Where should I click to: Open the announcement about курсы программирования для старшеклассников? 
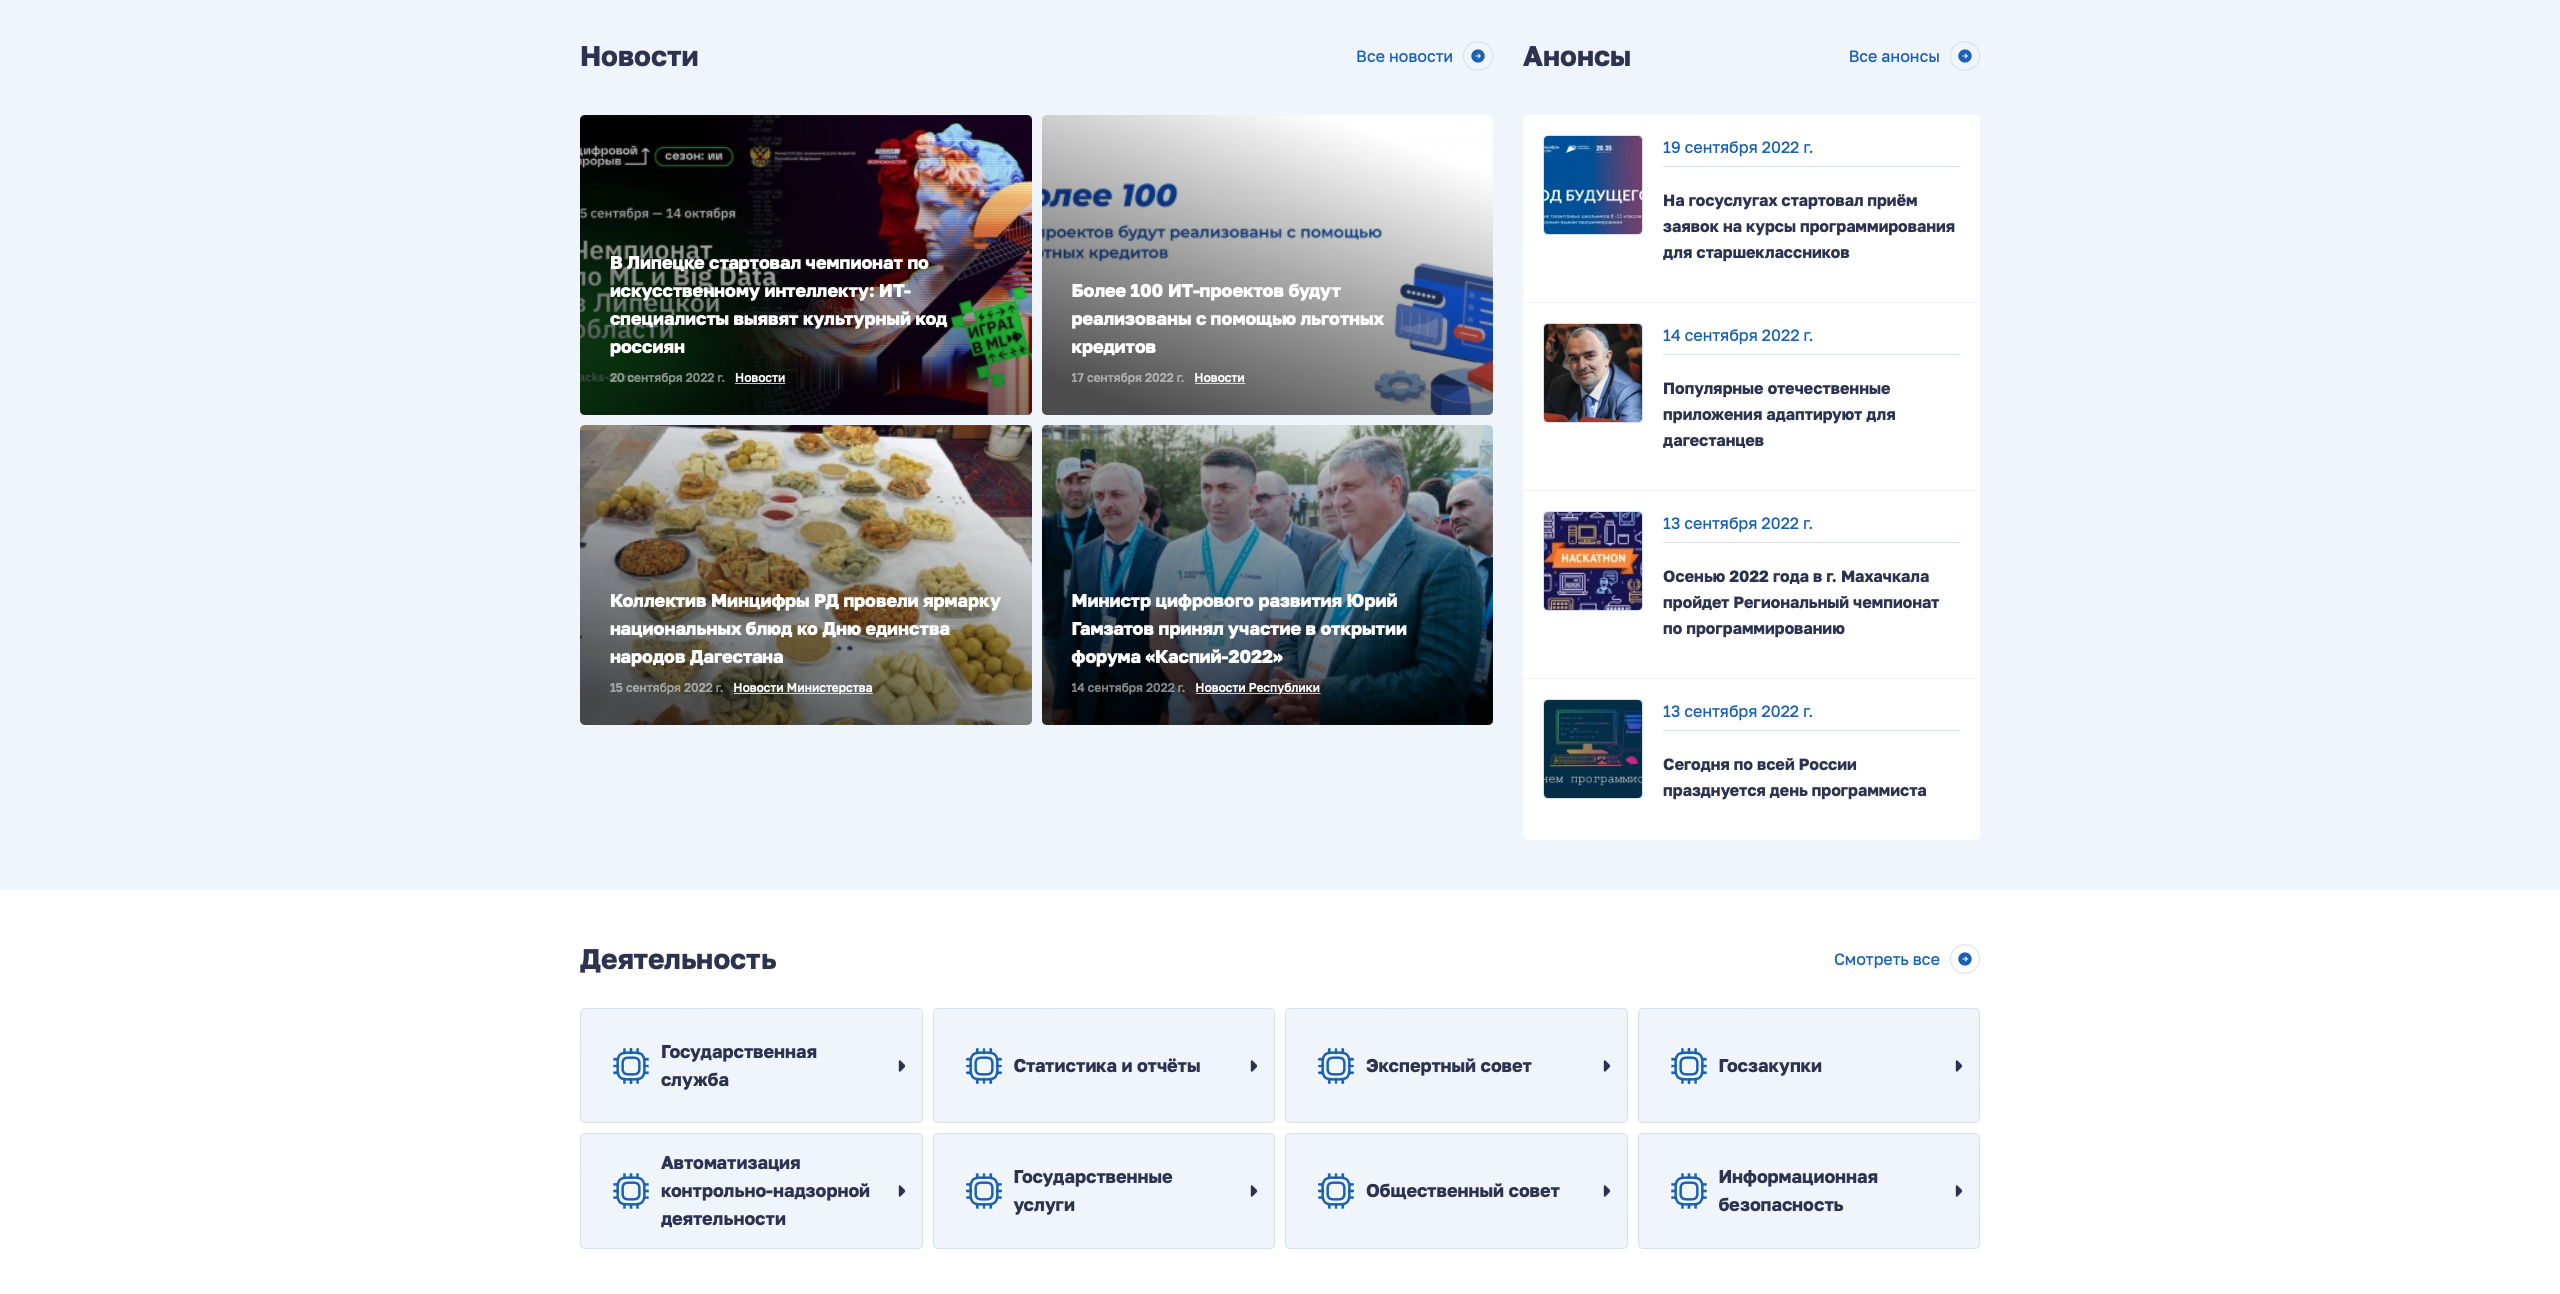(x=1808, y=227)
